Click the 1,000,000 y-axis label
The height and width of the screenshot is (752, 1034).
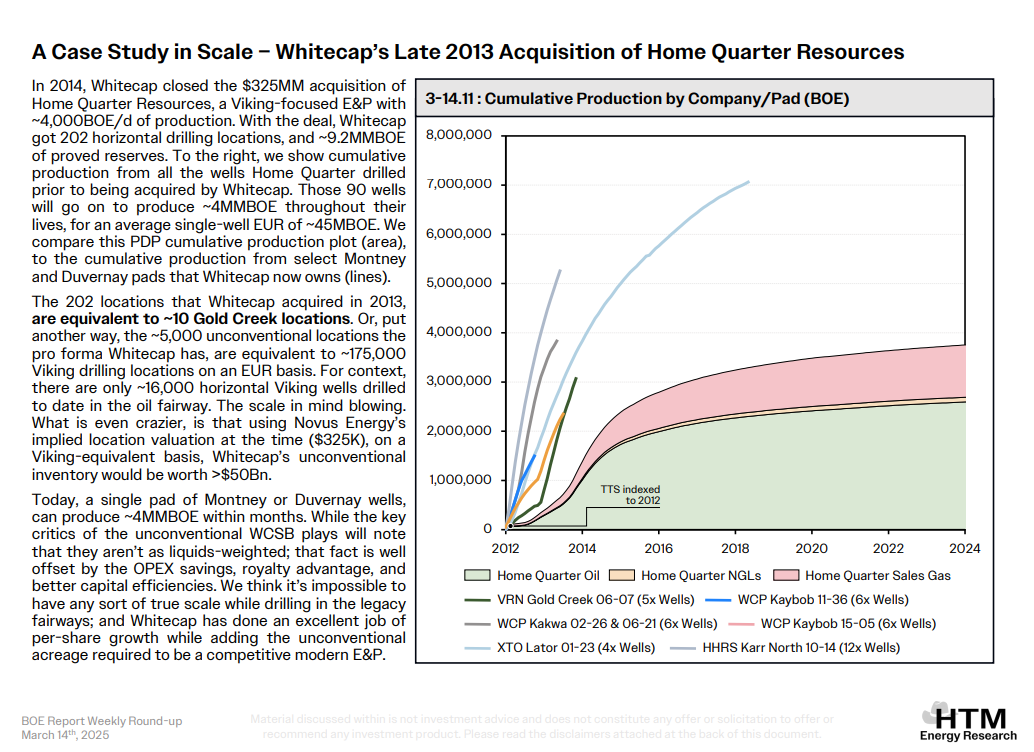point(460,480)
